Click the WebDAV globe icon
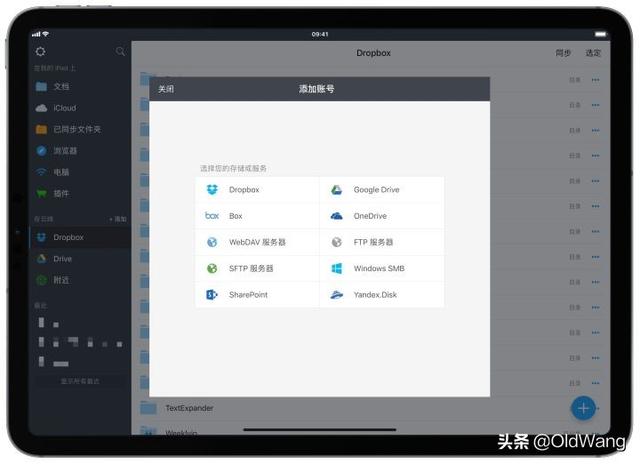The height and width of the screenshot is (464, 640). coord(212,242)
